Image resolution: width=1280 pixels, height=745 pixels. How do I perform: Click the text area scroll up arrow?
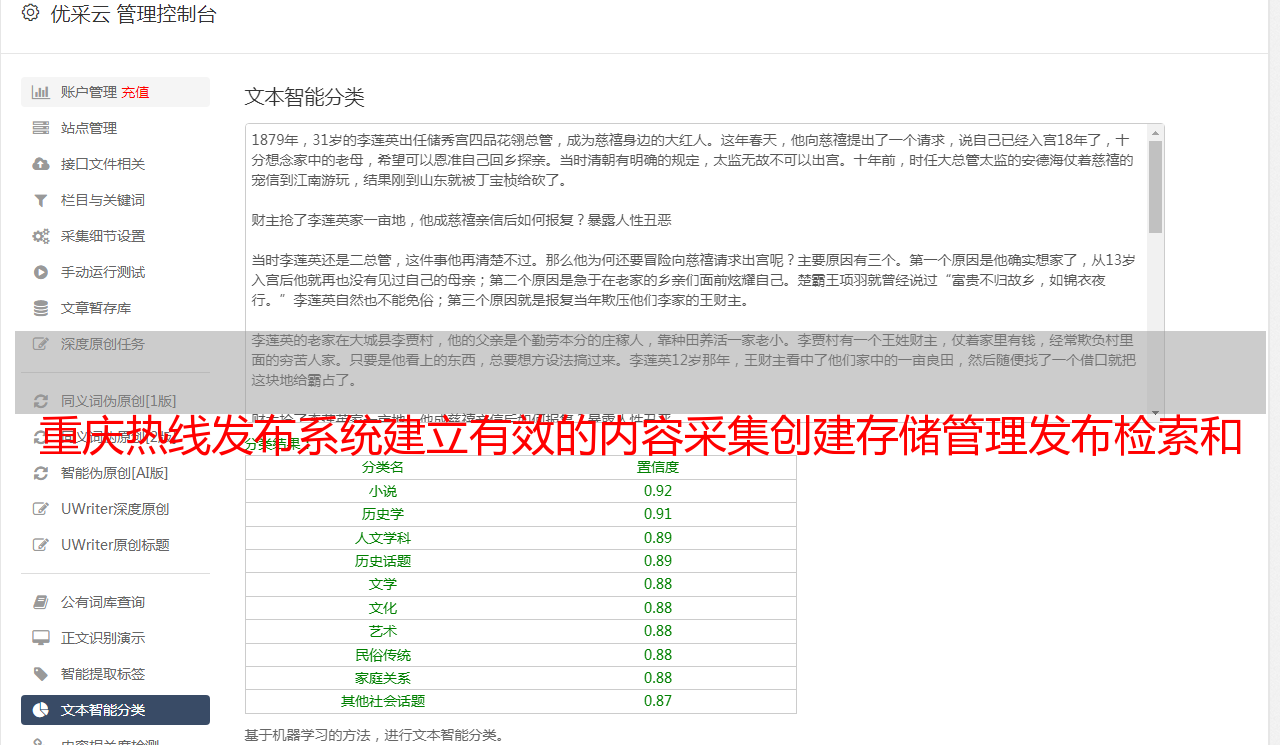[x=1155, y=132]
